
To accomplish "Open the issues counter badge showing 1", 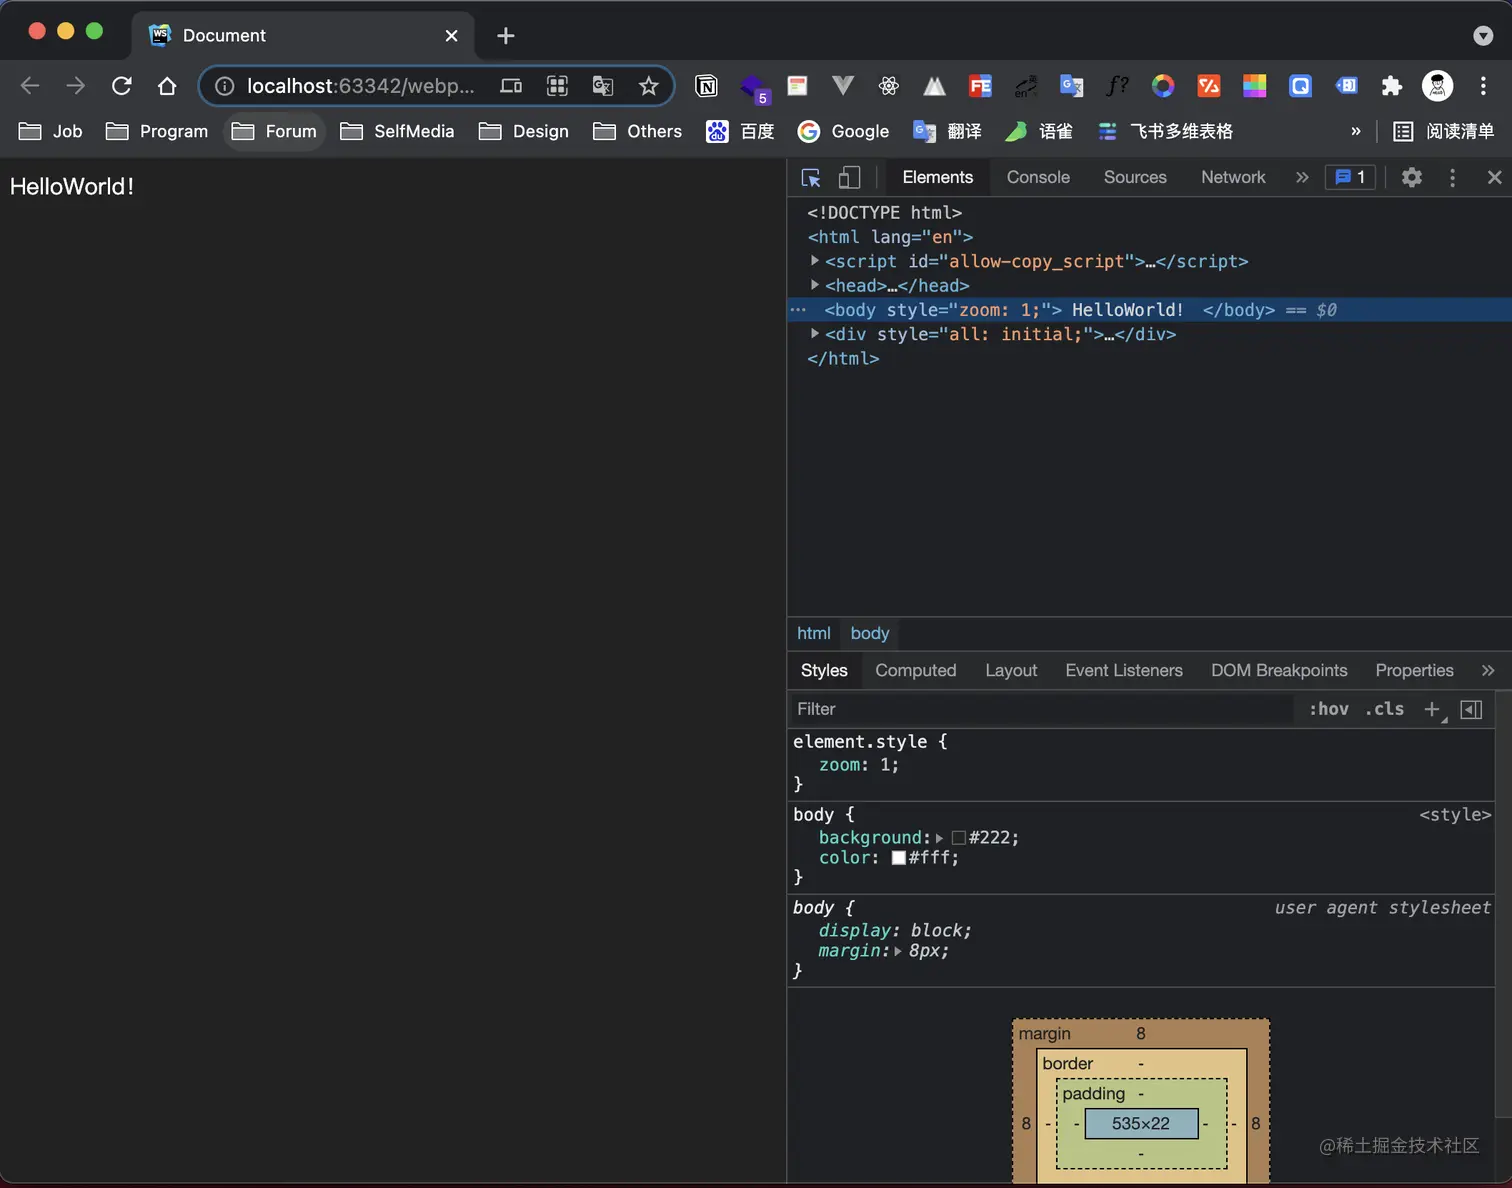I will coord(1350,177).
